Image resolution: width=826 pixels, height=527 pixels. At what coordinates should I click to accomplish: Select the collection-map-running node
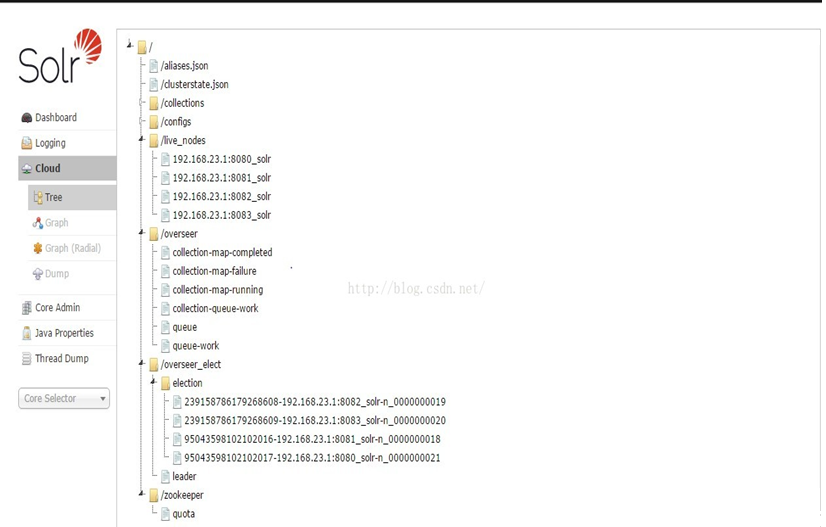point(218,290)
